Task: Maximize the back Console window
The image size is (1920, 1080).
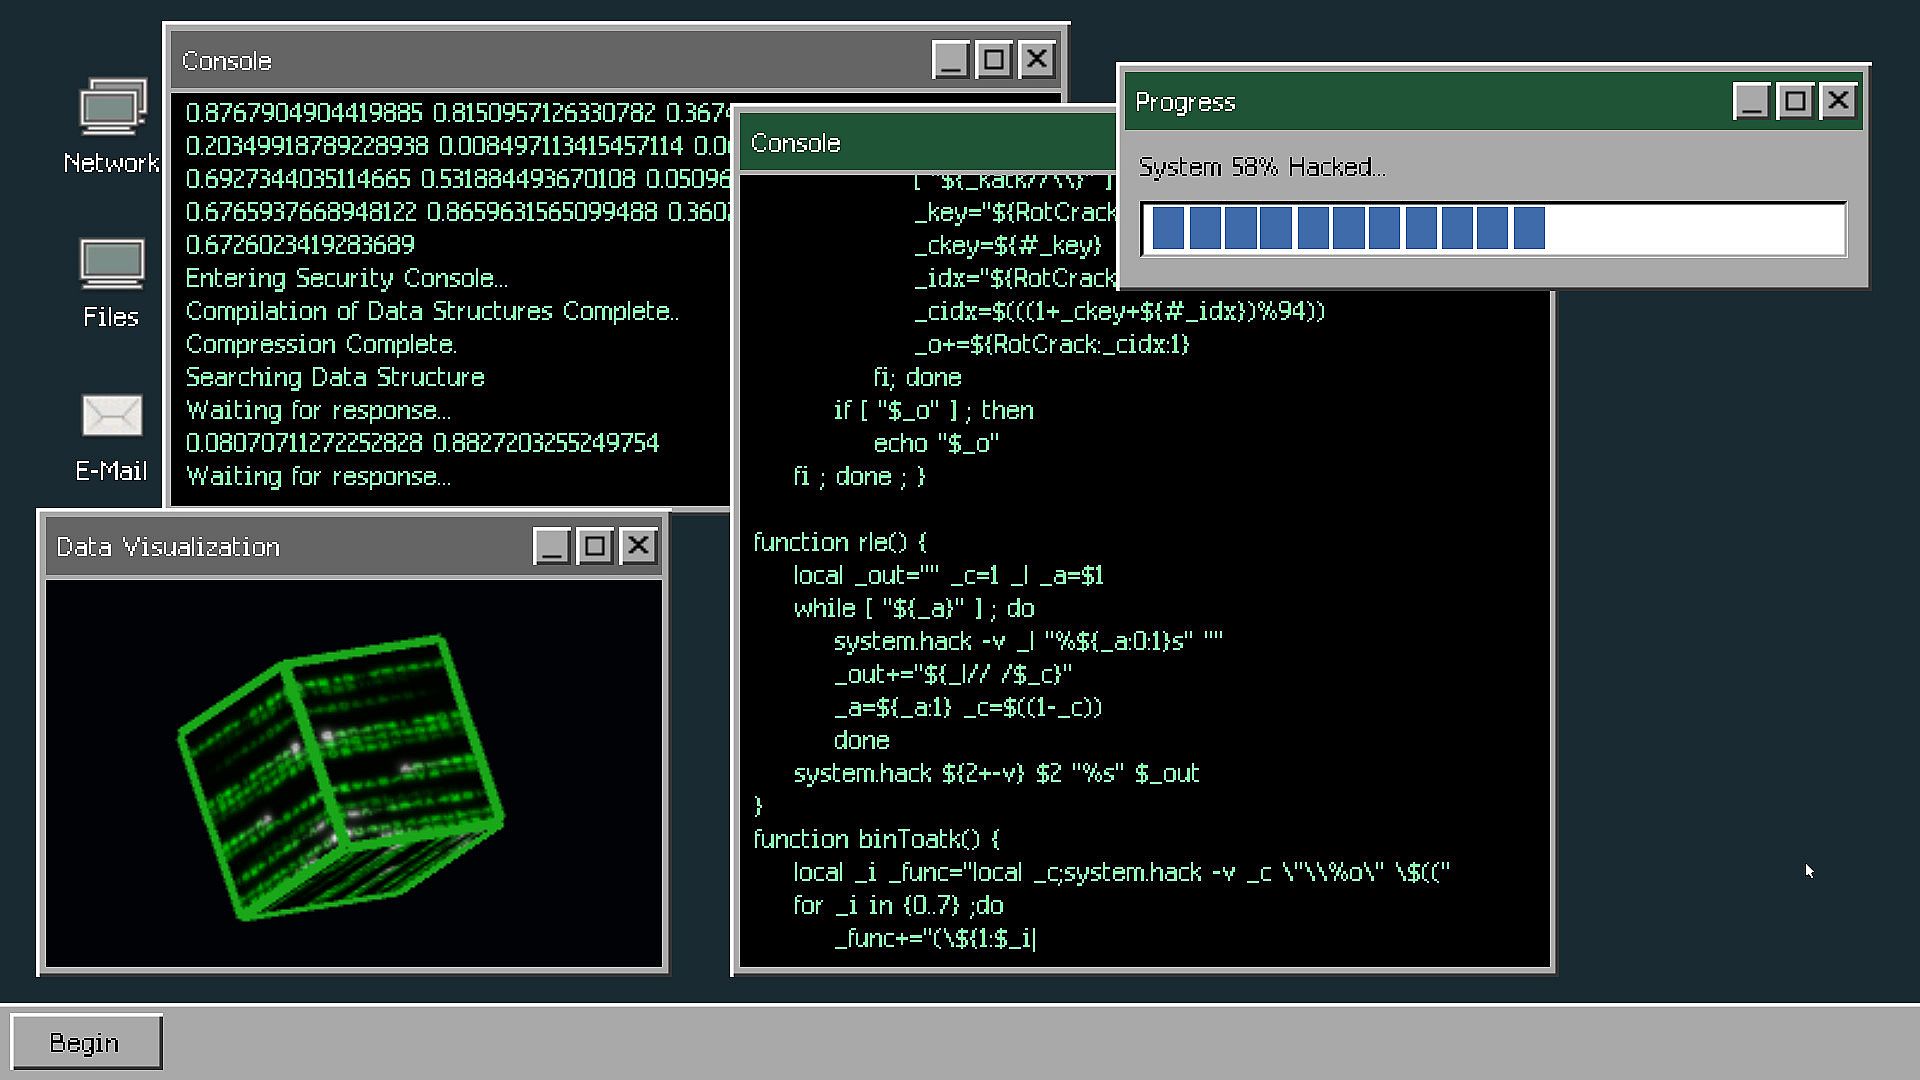Action: [x=993, y=60]
